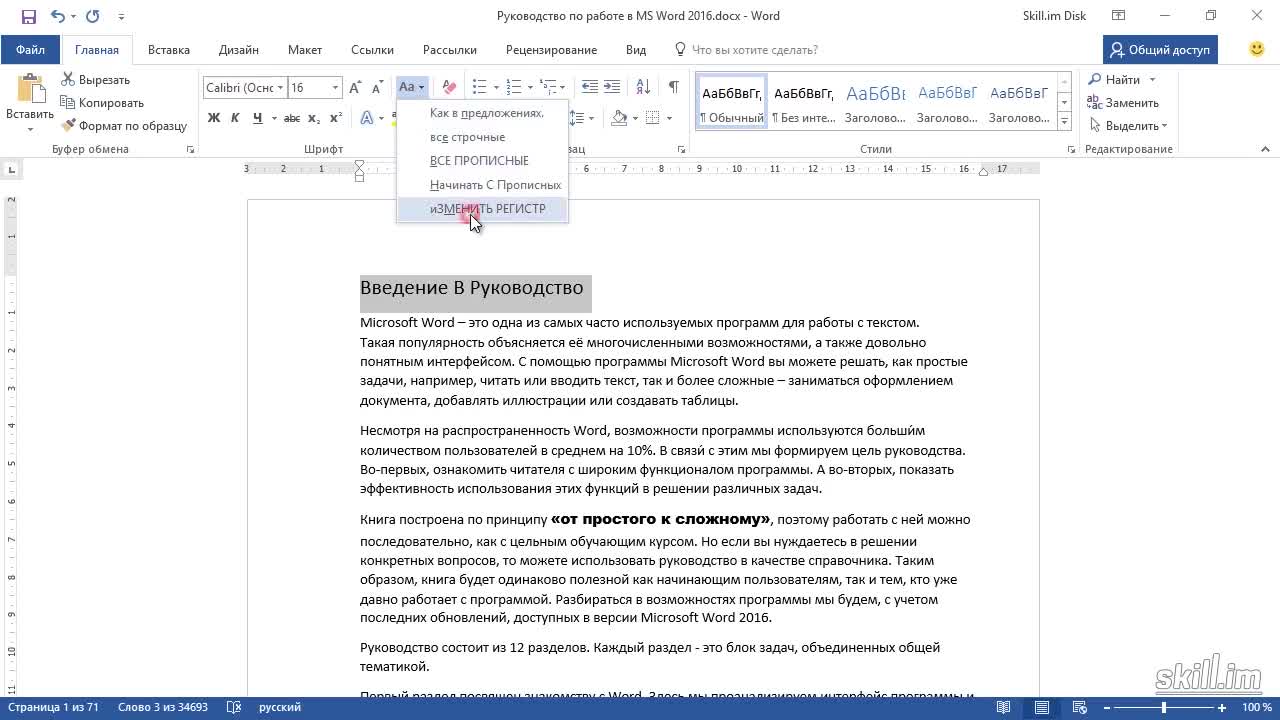Open the underline style dropdown arrow
Viewport: 1280px width, 720px height.
pyautogui.click(x=272, y=118)
